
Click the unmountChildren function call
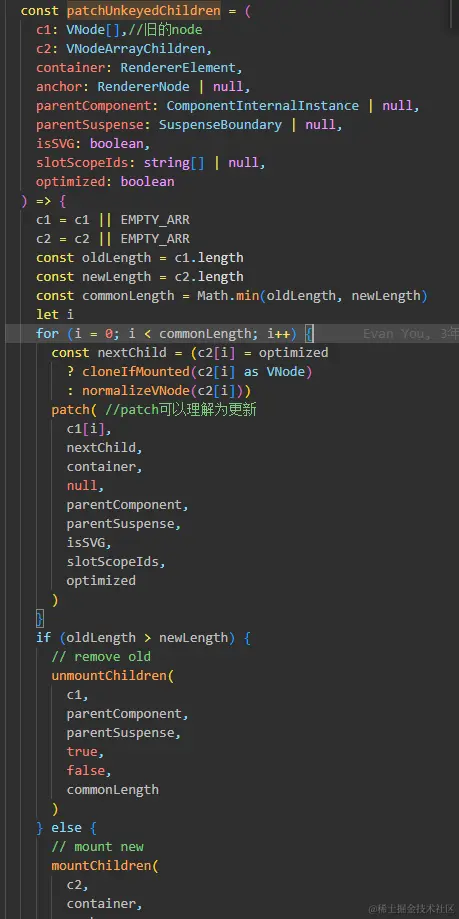110,675
